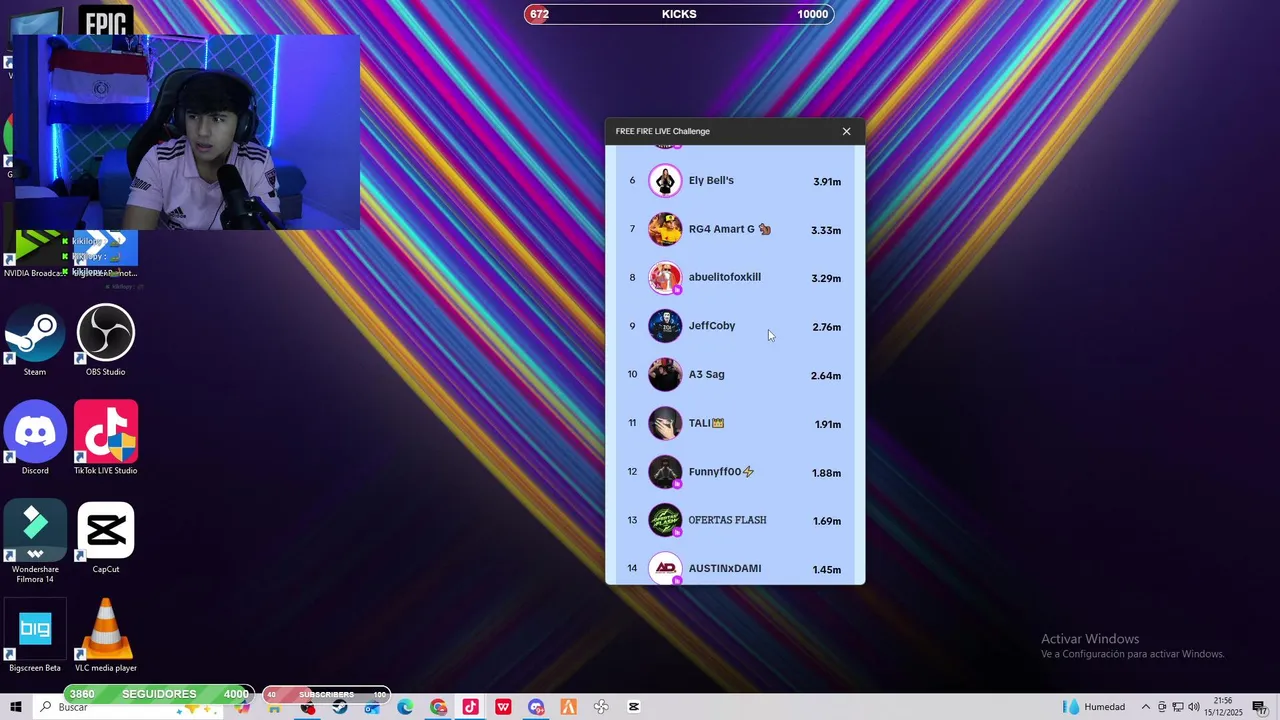Open fan-shaped app icon on taskbar
Screen dimensions: 1280x720
601,707
